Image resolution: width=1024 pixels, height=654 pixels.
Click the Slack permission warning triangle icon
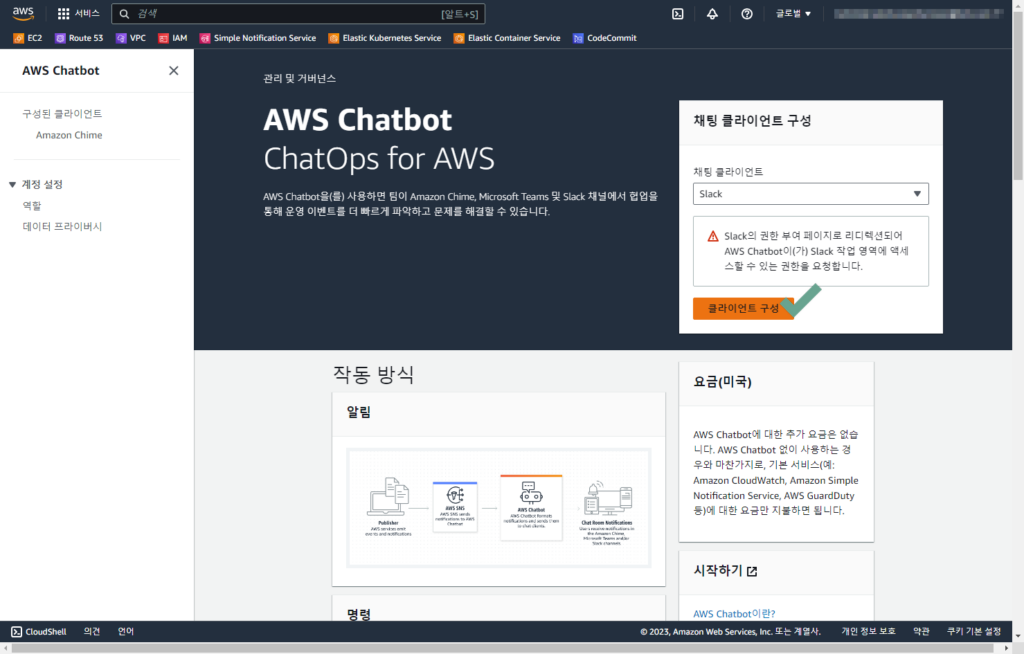713,237
